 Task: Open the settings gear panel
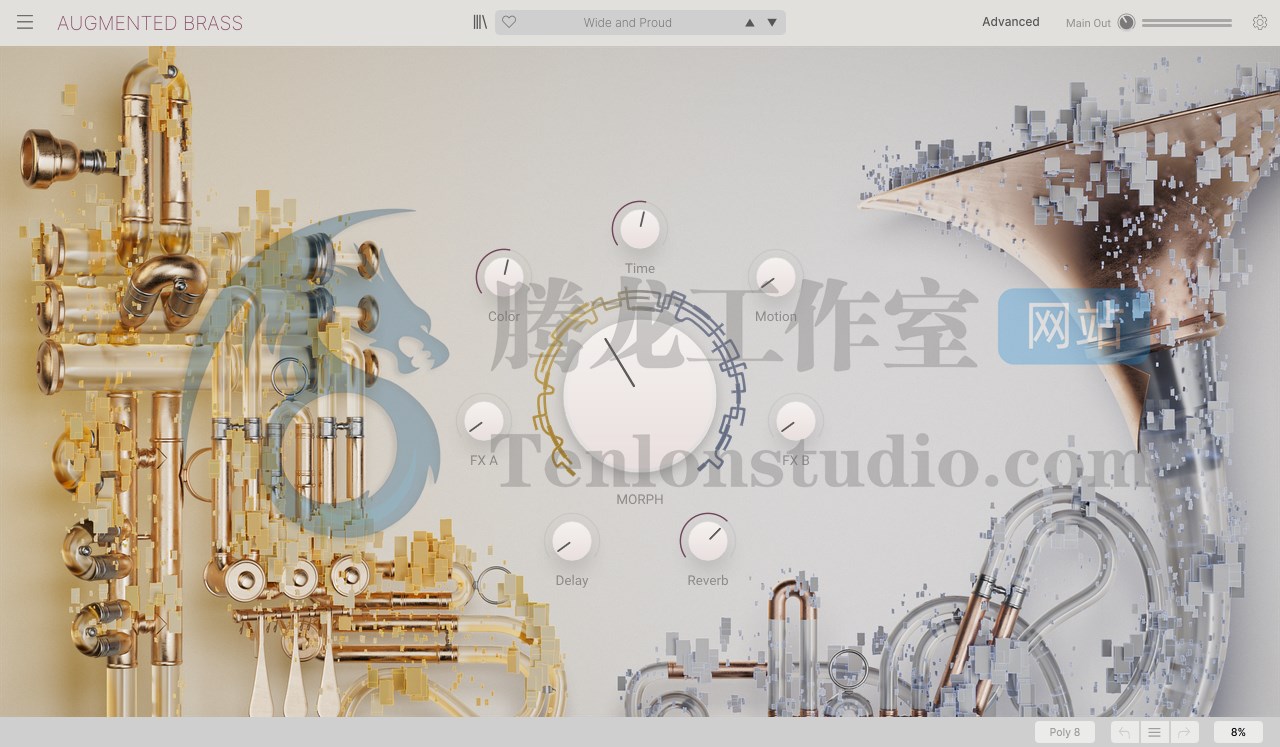coord(1260,22)
